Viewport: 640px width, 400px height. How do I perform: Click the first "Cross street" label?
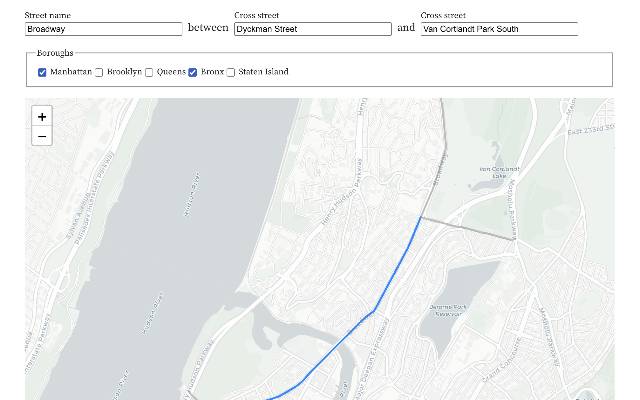pyautogui.click(x=257, y=15)
